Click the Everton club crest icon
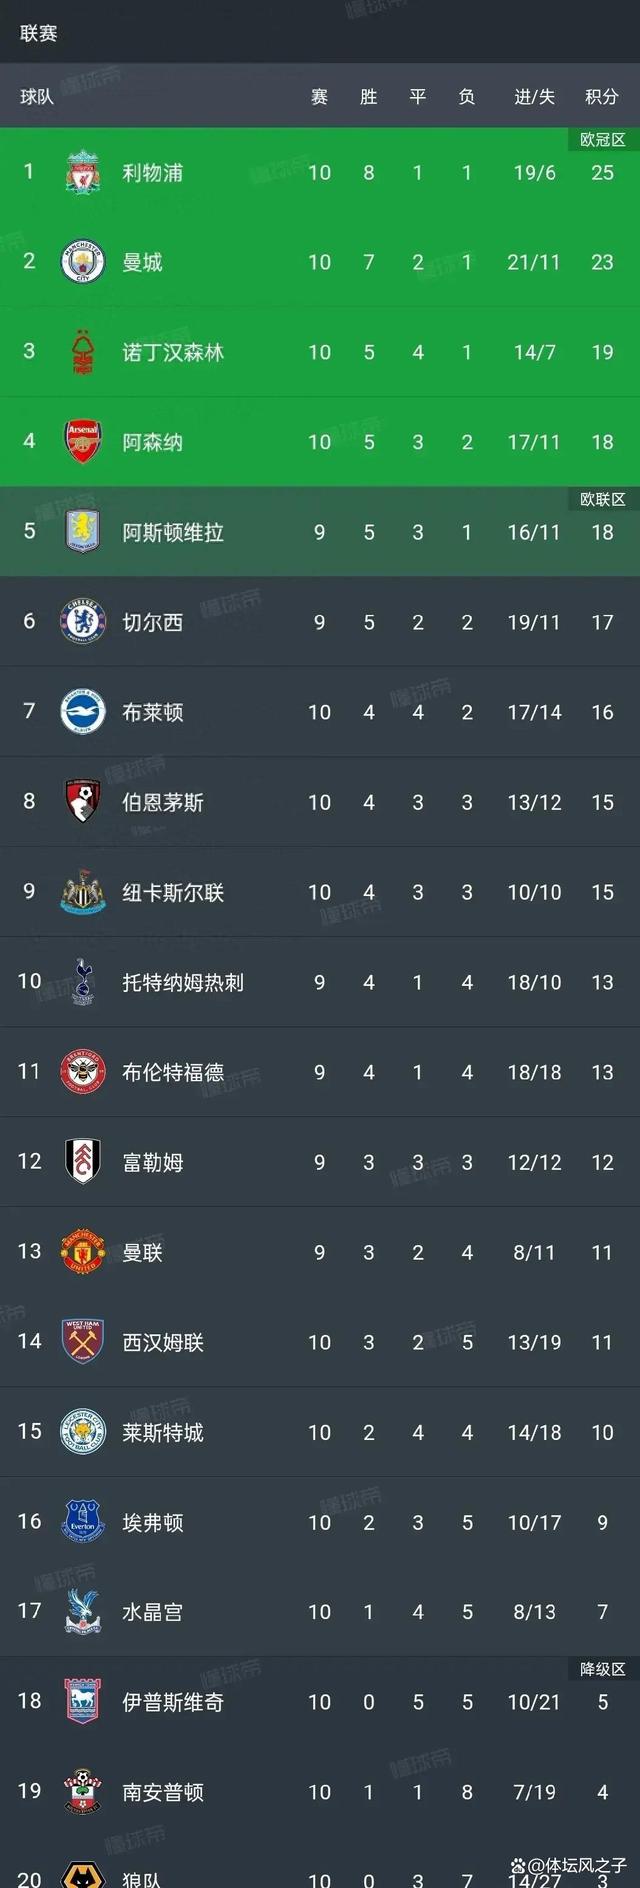The width and height of the screenshot is (640, 1888). coord(83,1522)
